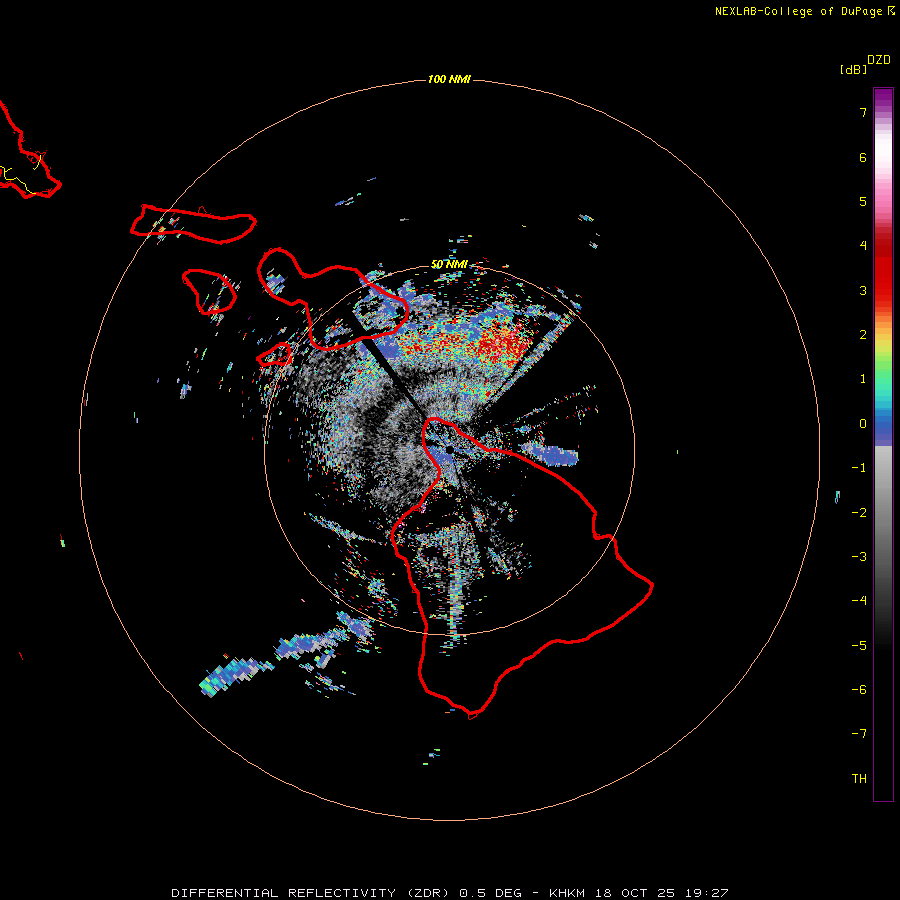Click the red band of the color bar

tap(883, 269)
